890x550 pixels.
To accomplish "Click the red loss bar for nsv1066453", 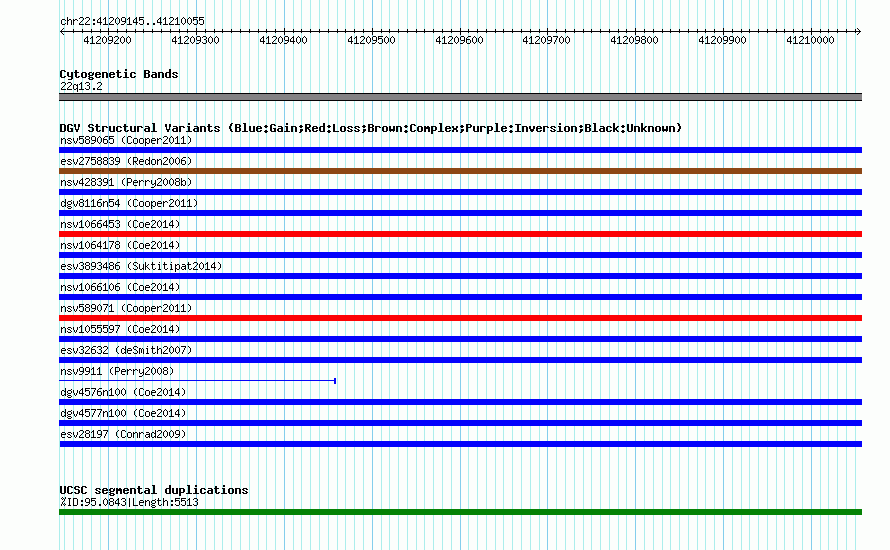I will tap(460, 234).
